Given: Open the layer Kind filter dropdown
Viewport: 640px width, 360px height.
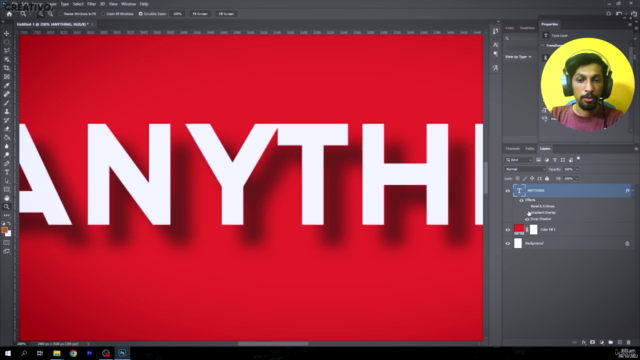Looking at the screenshot, I should [x=519, y=160].
